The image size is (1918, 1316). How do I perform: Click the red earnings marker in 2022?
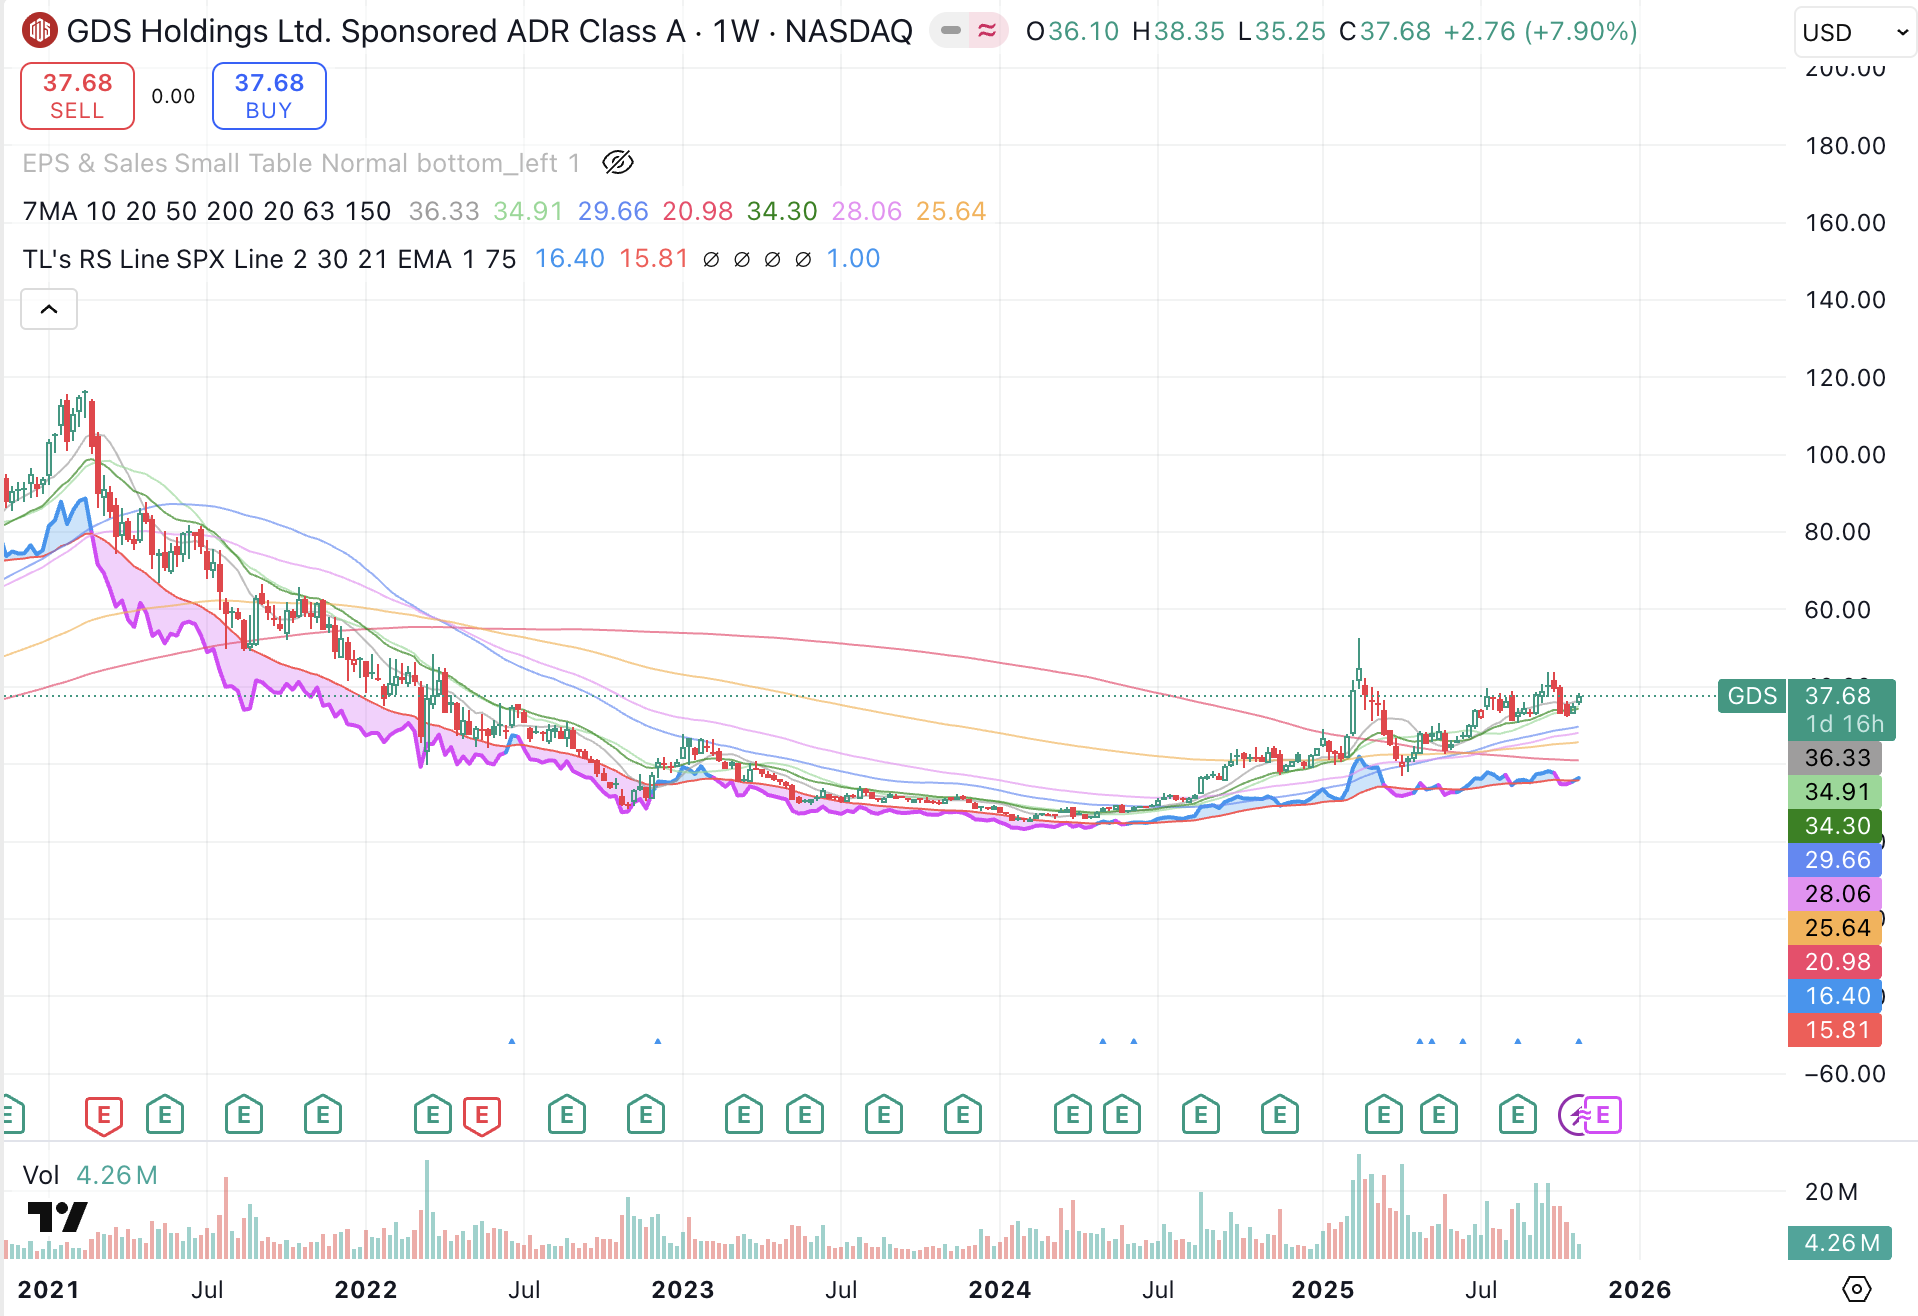click(482, 1115)
